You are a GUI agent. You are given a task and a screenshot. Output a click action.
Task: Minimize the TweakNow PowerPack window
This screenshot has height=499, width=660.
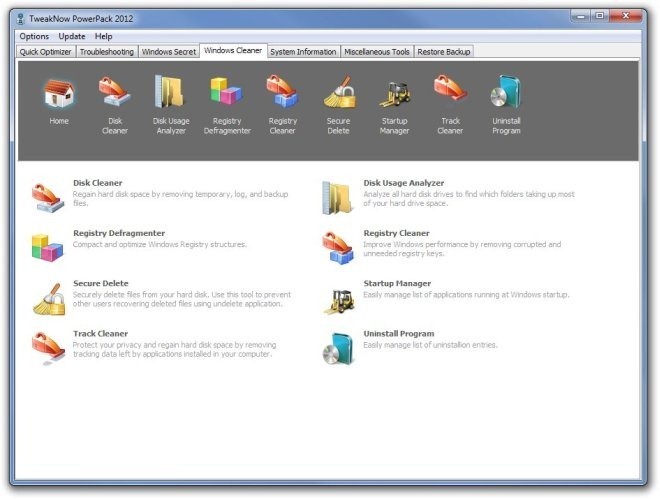click(x=581, y=16)
